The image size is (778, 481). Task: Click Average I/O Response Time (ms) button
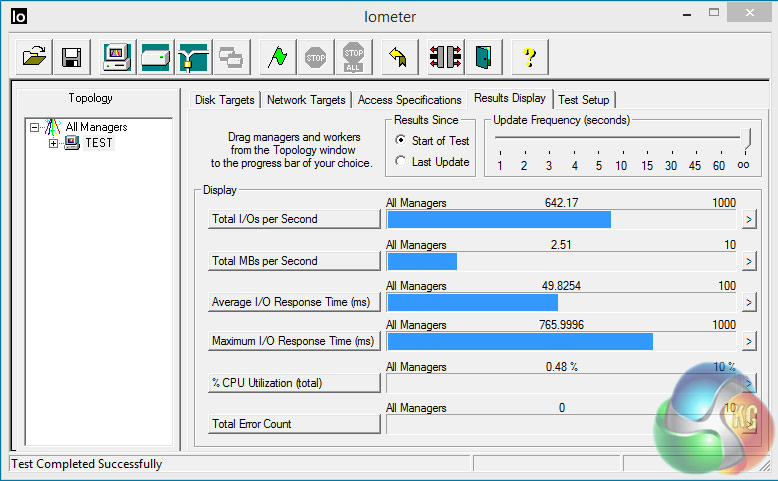click(294, 302)
